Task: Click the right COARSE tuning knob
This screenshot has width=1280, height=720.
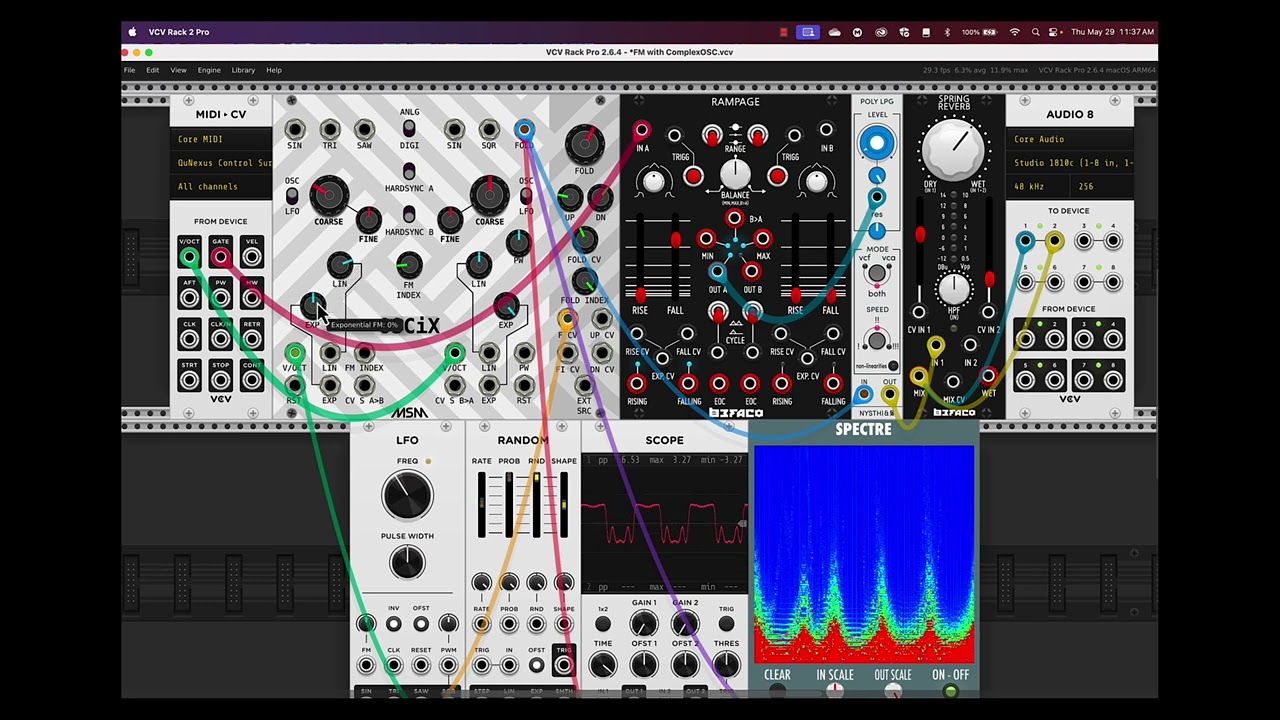Action: (488, 195)
